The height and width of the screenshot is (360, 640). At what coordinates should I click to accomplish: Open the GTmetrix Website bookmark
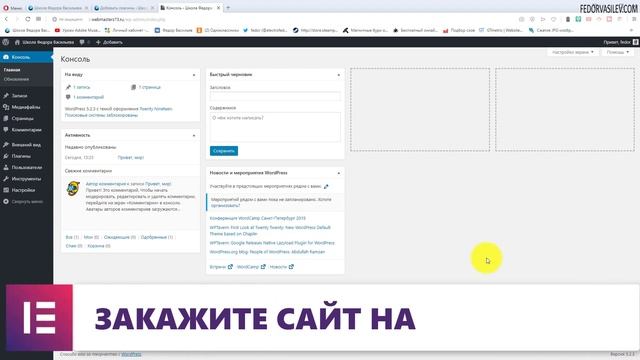[500, 30]
